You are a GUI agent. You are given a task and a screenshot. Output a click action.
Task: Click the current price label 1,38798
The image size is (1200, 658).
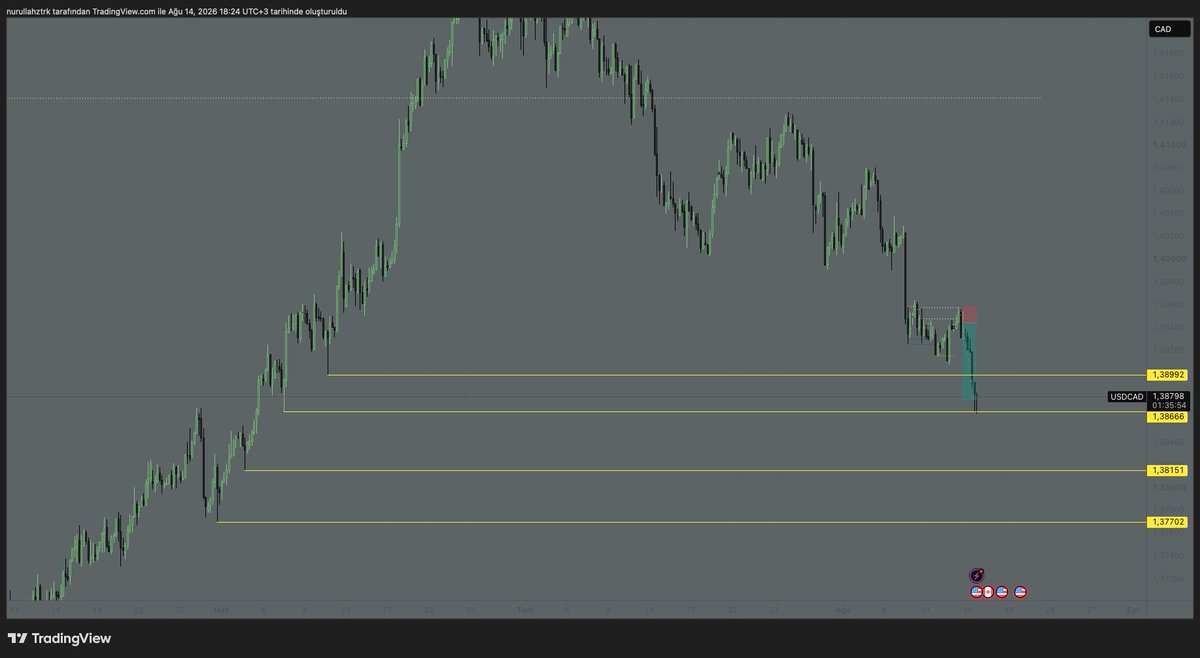tap(1168, 396)
